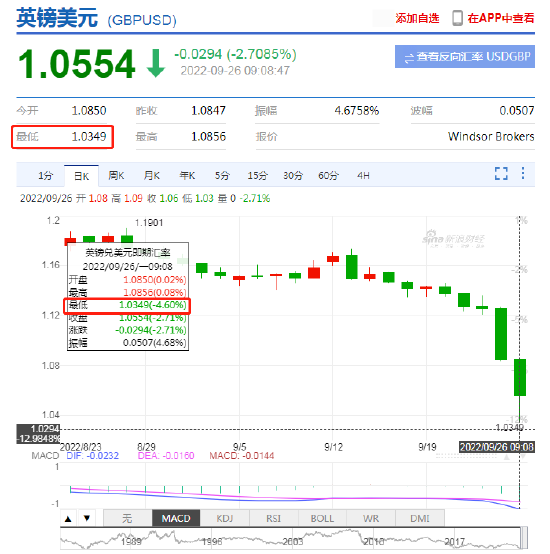Add GBPUSD to watchlist via 添加自选
The height and width of the screenshot is (554, 550).
[417, 18]
